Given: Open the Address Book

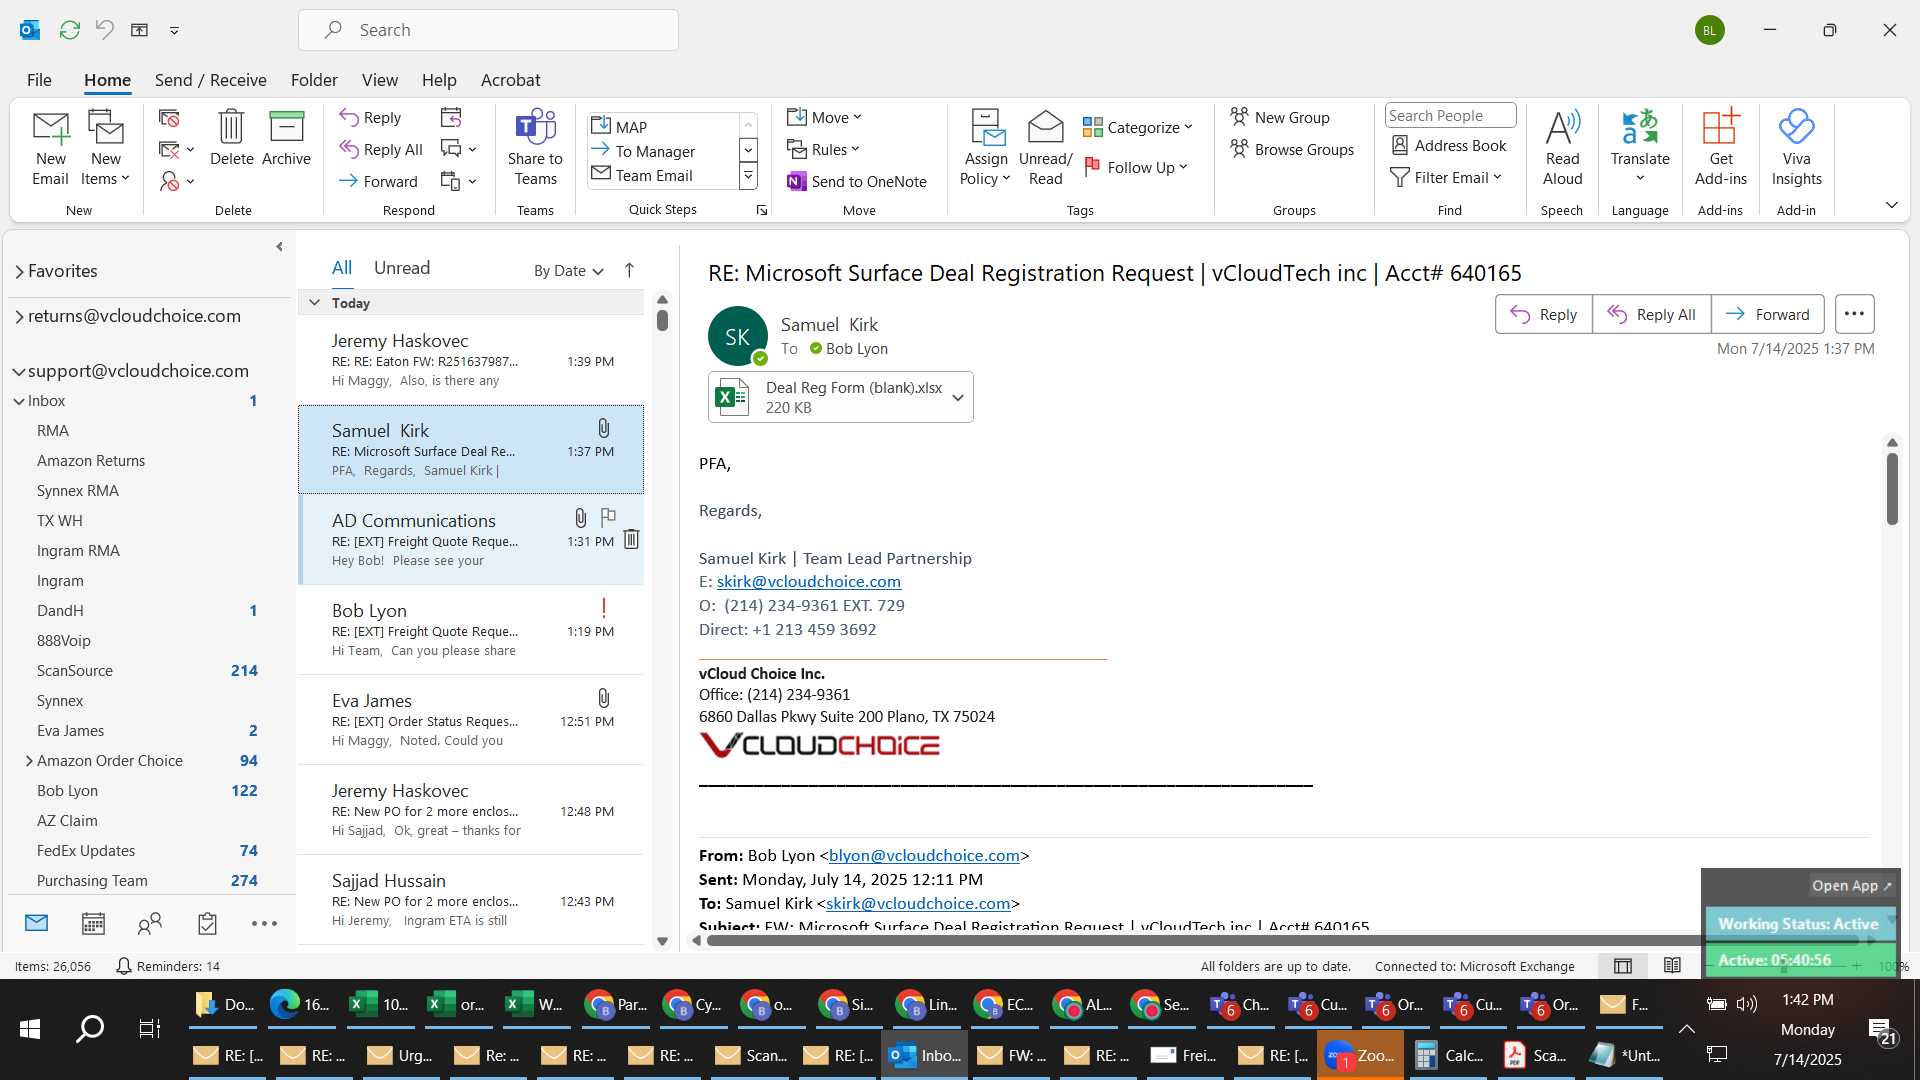Looking at the screenshot, I should [x=1448, y=145].
